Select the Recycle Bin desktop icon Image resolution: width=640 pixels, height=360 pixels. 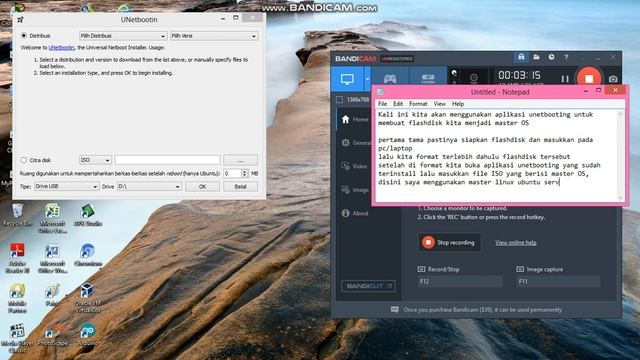point(17,215)
